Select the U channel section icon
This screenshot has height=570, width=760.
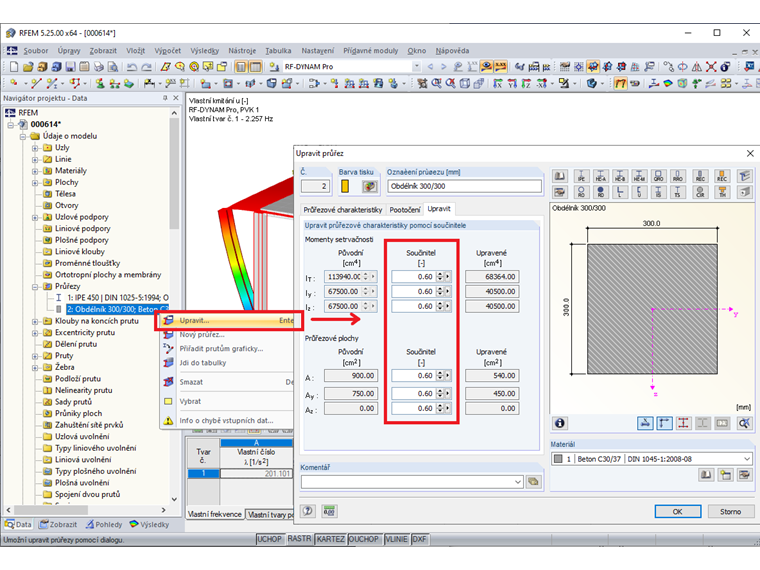point(639,192)
